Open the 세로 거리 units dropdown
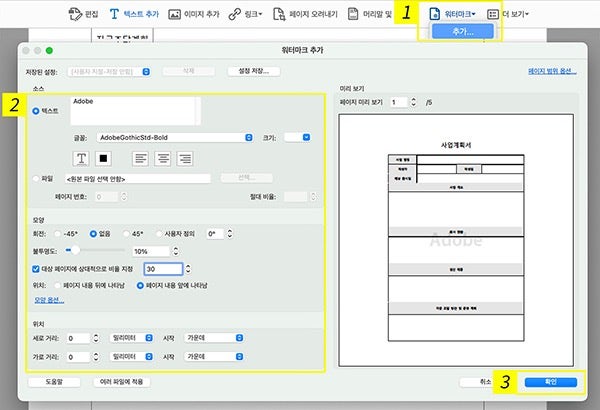The height and width of the screenshot is (410, 600). click(131, 338)
